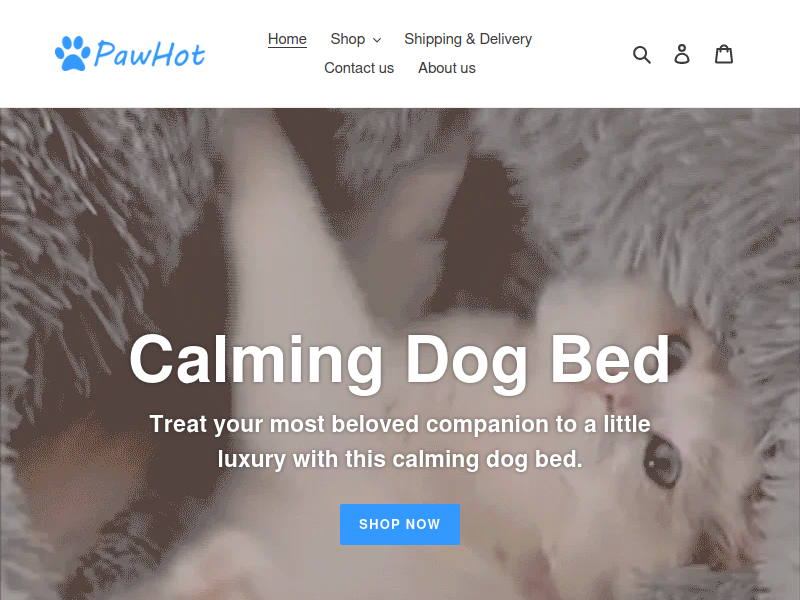The image size is (800, 600).
Task: Click the PawHot logo text
Action: click(x=149, y=54)
